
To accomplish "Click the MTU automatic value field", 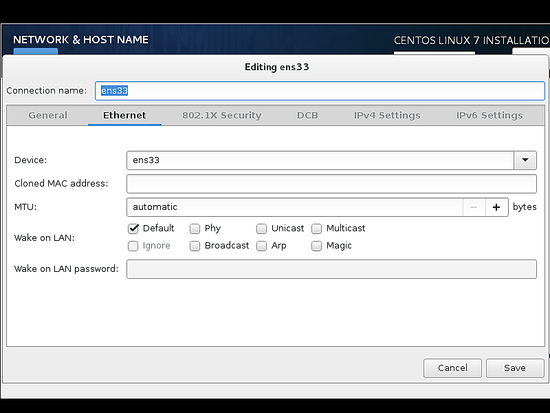I will point(295,207).
